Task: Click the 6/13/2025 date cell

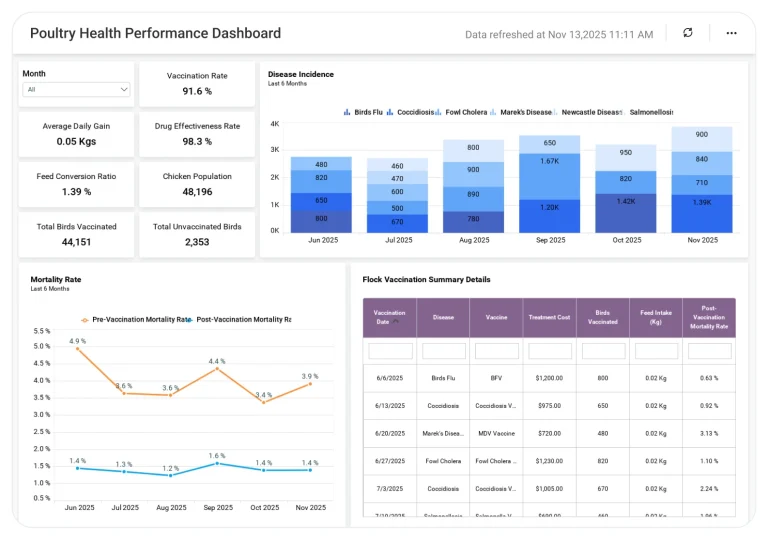Action: click(390, 406)
